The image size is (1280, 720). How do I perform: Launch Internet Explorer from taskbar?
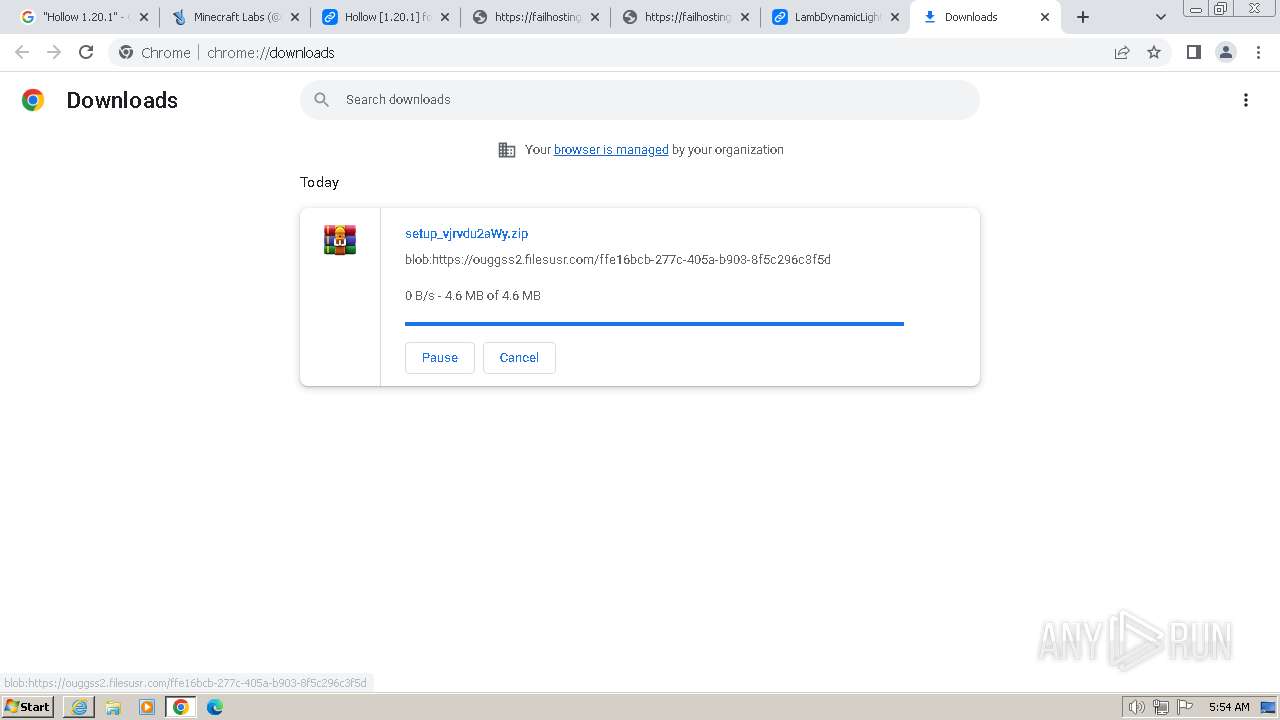click(79, 707)
